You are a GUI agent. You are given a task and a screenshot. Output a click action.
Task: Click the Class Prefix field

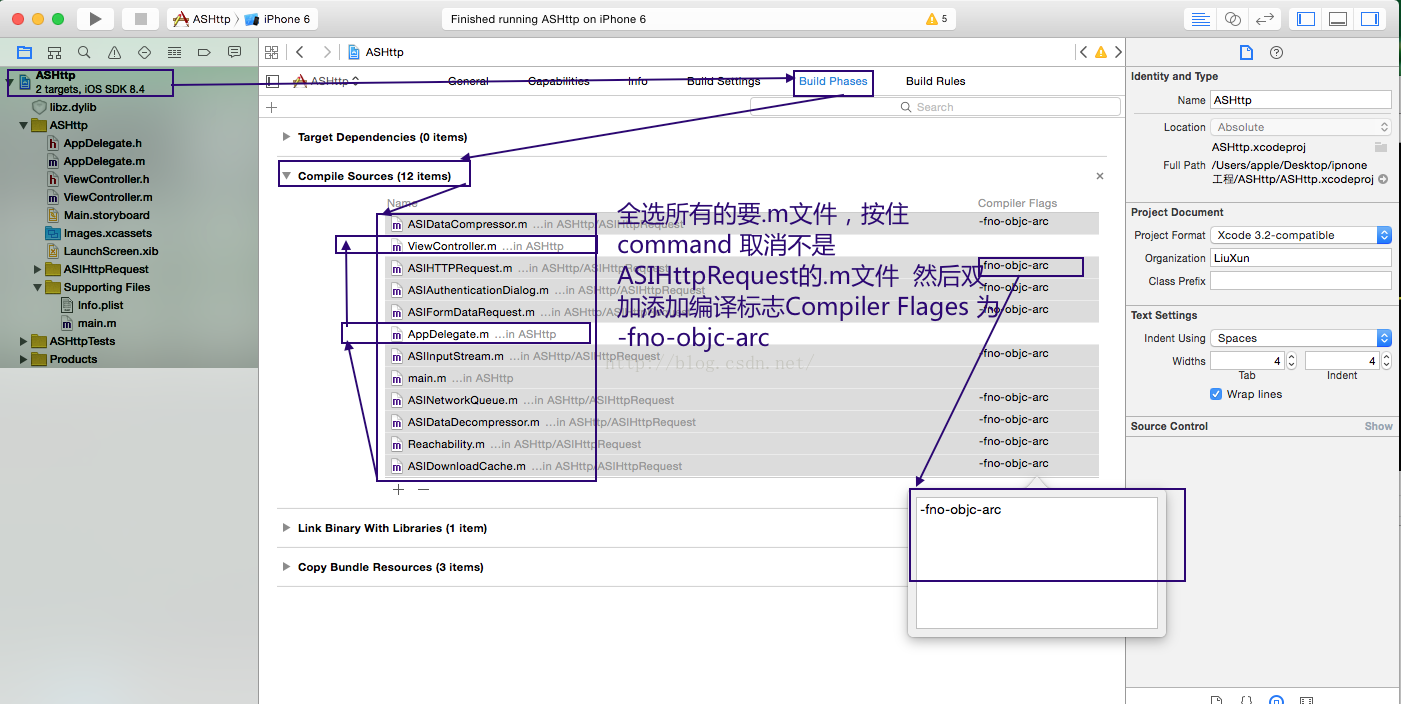pos(1301,281)
